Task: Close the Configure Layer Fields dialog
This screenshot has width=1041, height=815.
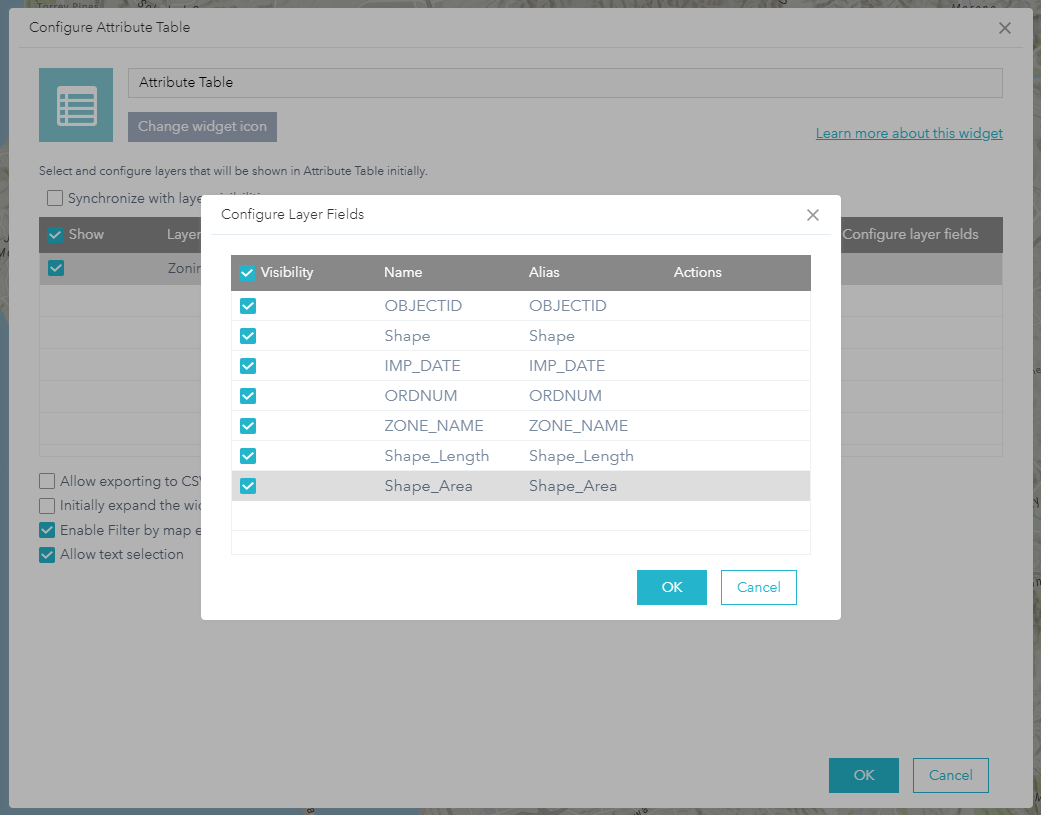Action: [x=813, y=215]
